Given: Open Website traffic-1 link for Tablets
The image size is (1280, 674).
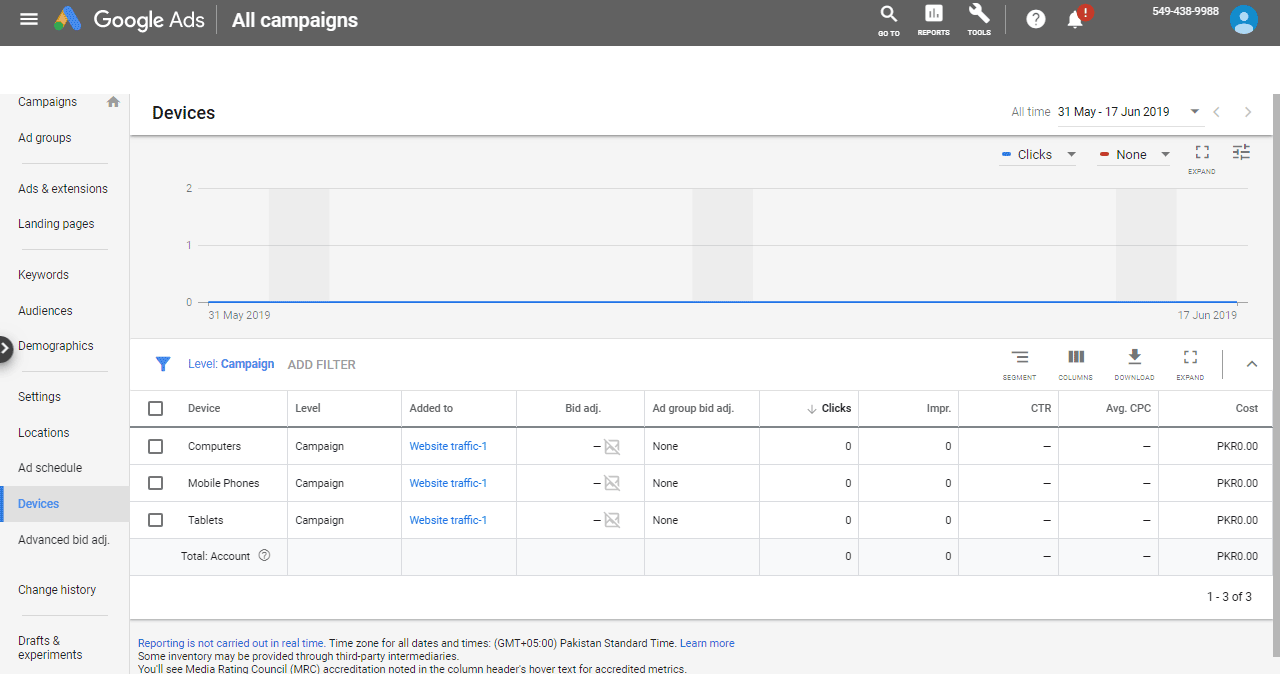Looking at the screenshot, I should click(448, 520).
